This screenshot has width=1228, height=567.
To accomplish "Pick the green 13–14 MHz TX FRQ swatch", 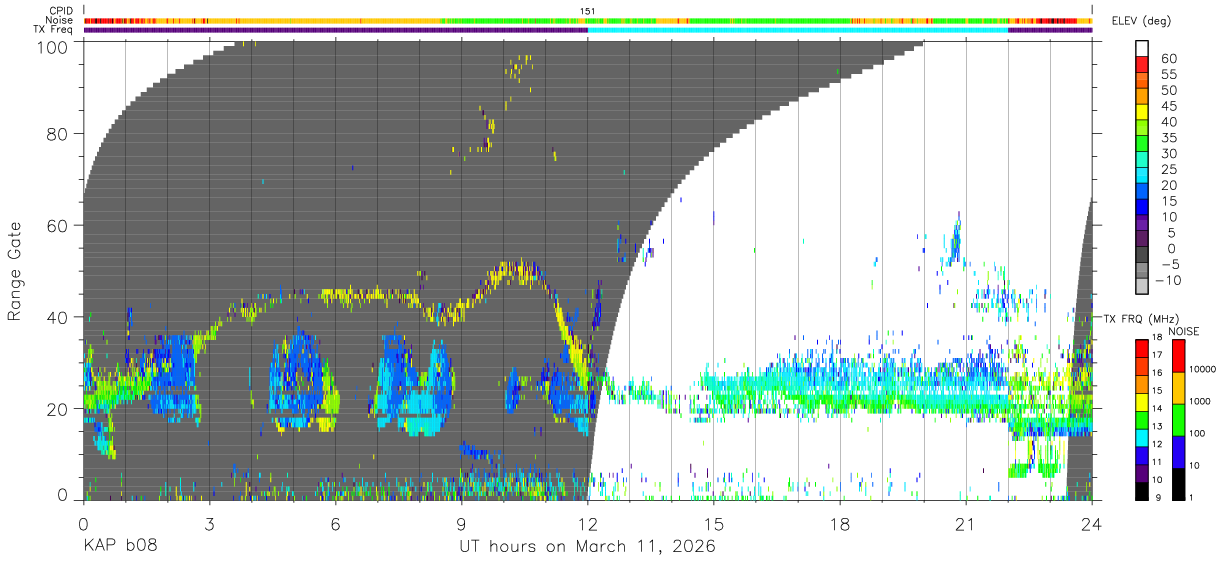I will point(1141,420).
